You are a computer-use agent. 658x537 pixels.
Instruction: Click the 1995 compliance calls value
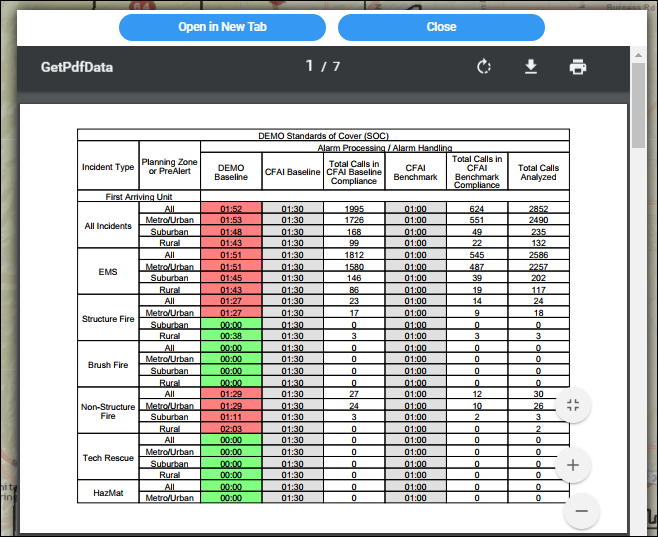(x=354, y=209)
